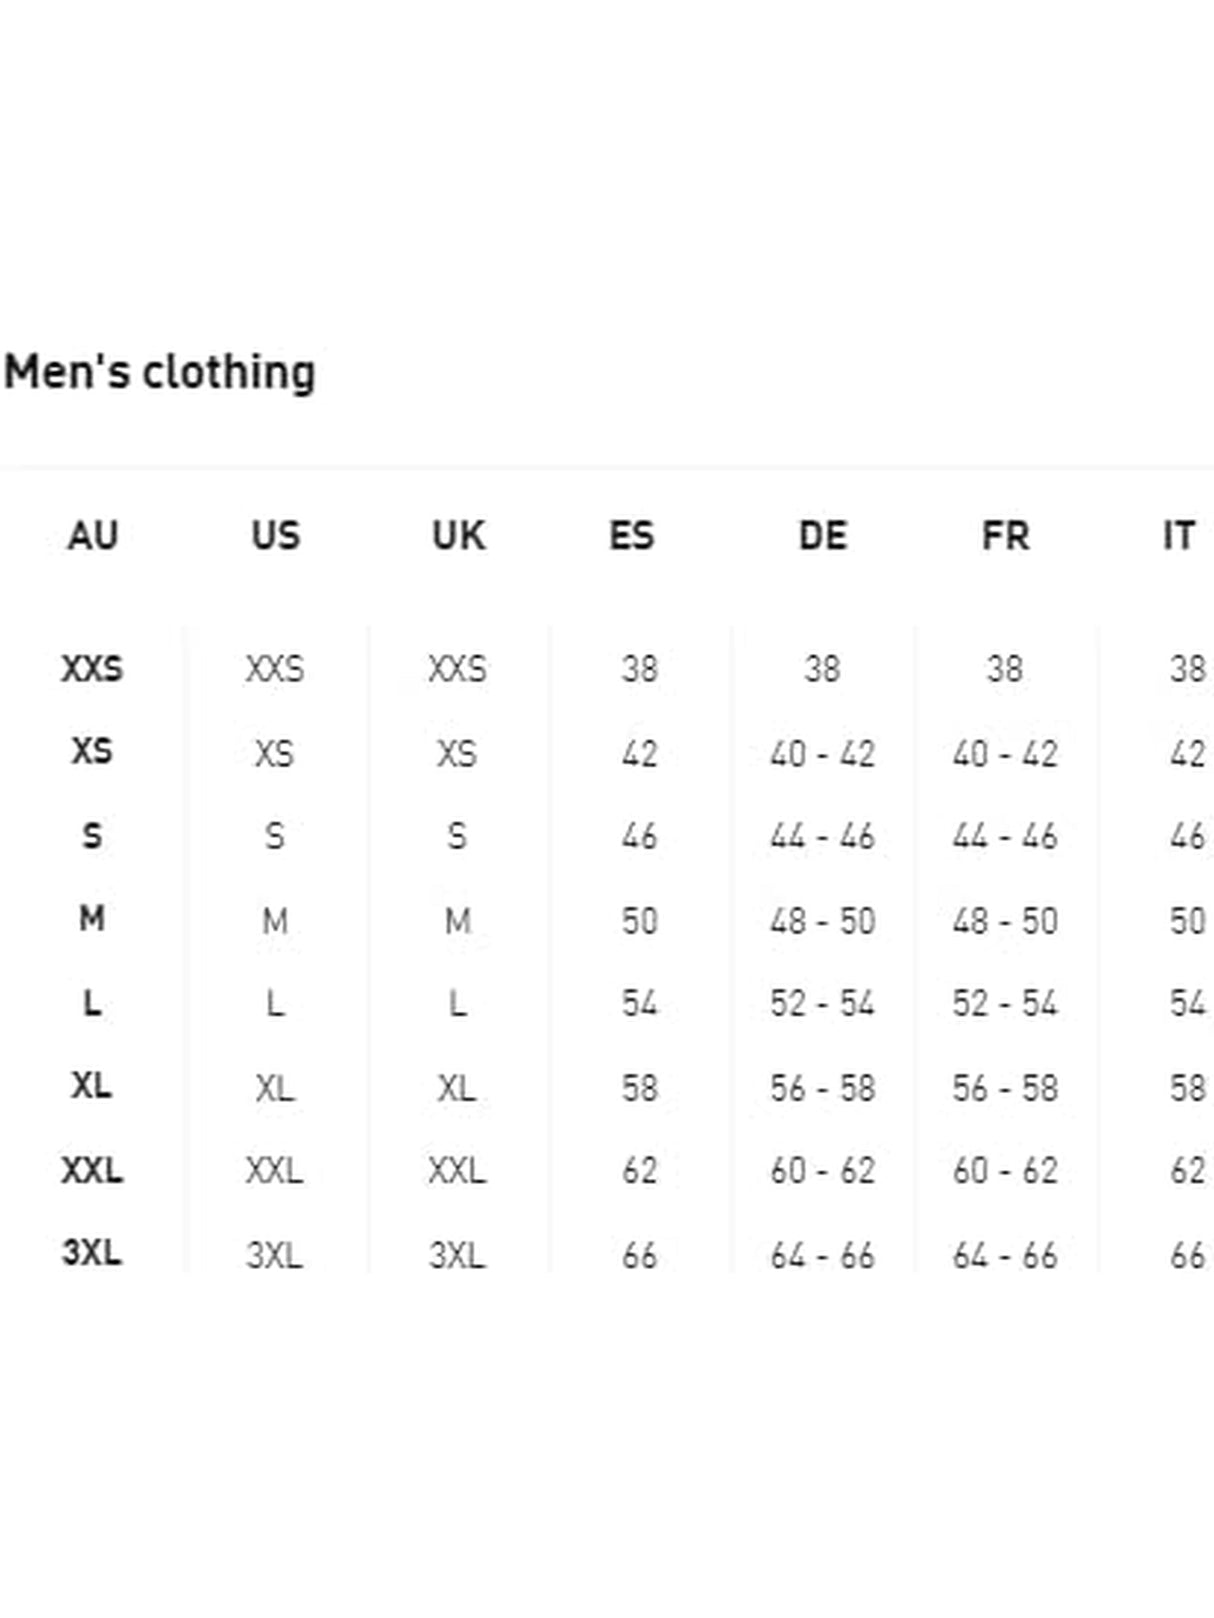The height and width of the screenshot is (1618, 1214).
Task: Select the DE column header
Action: pos(822,536)
